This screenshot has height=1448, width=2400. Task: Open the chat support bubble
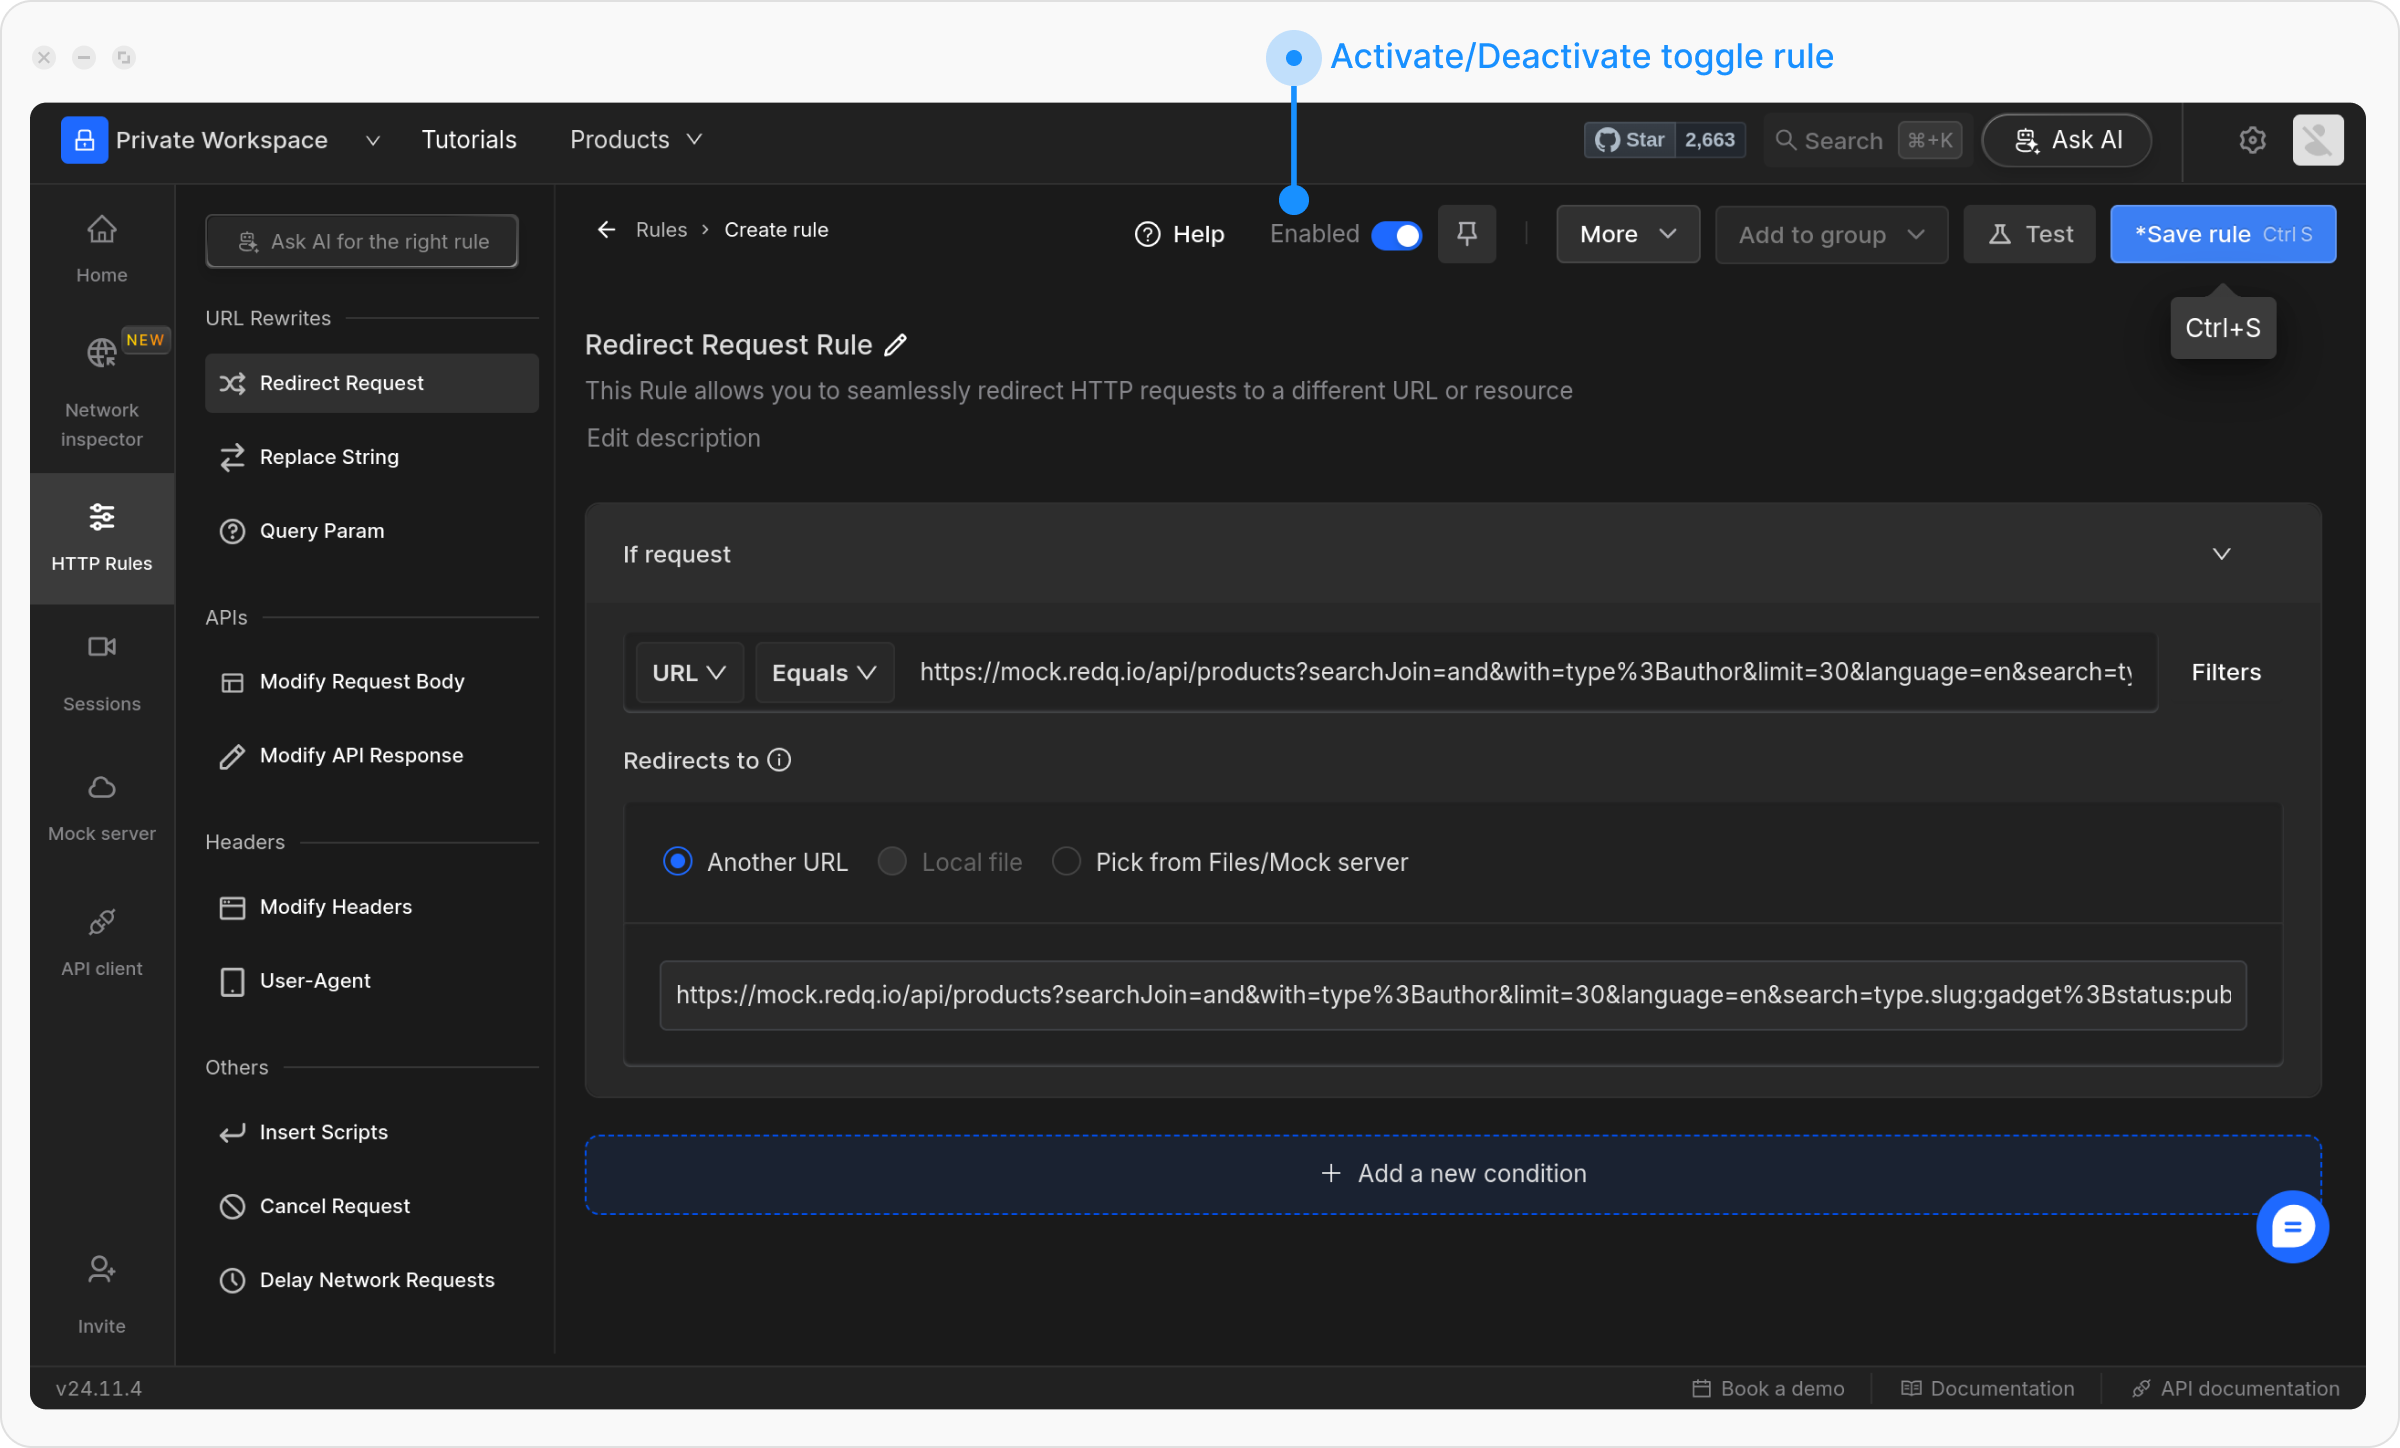2291,1227
